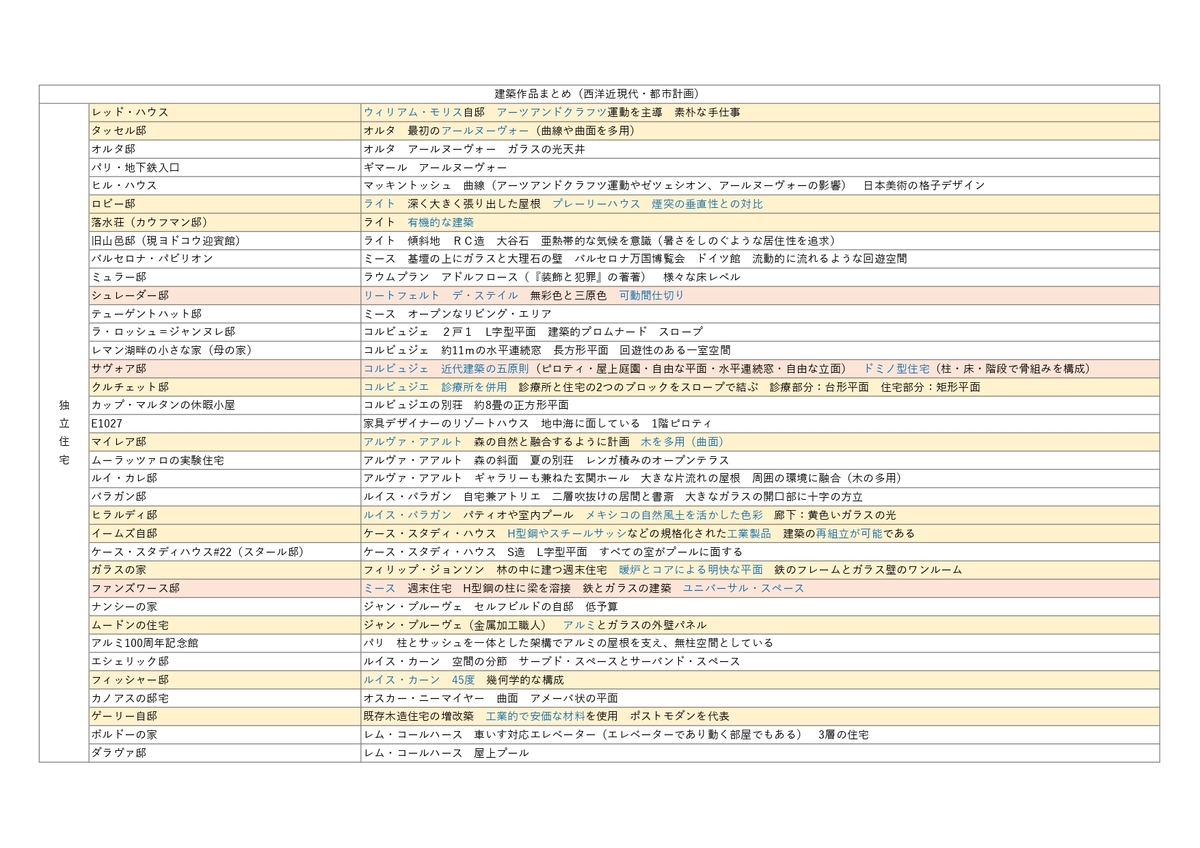Click description starting 家具デザイナーのリゾートハウス
The image size is (1200, 848).
pos(760,423)
